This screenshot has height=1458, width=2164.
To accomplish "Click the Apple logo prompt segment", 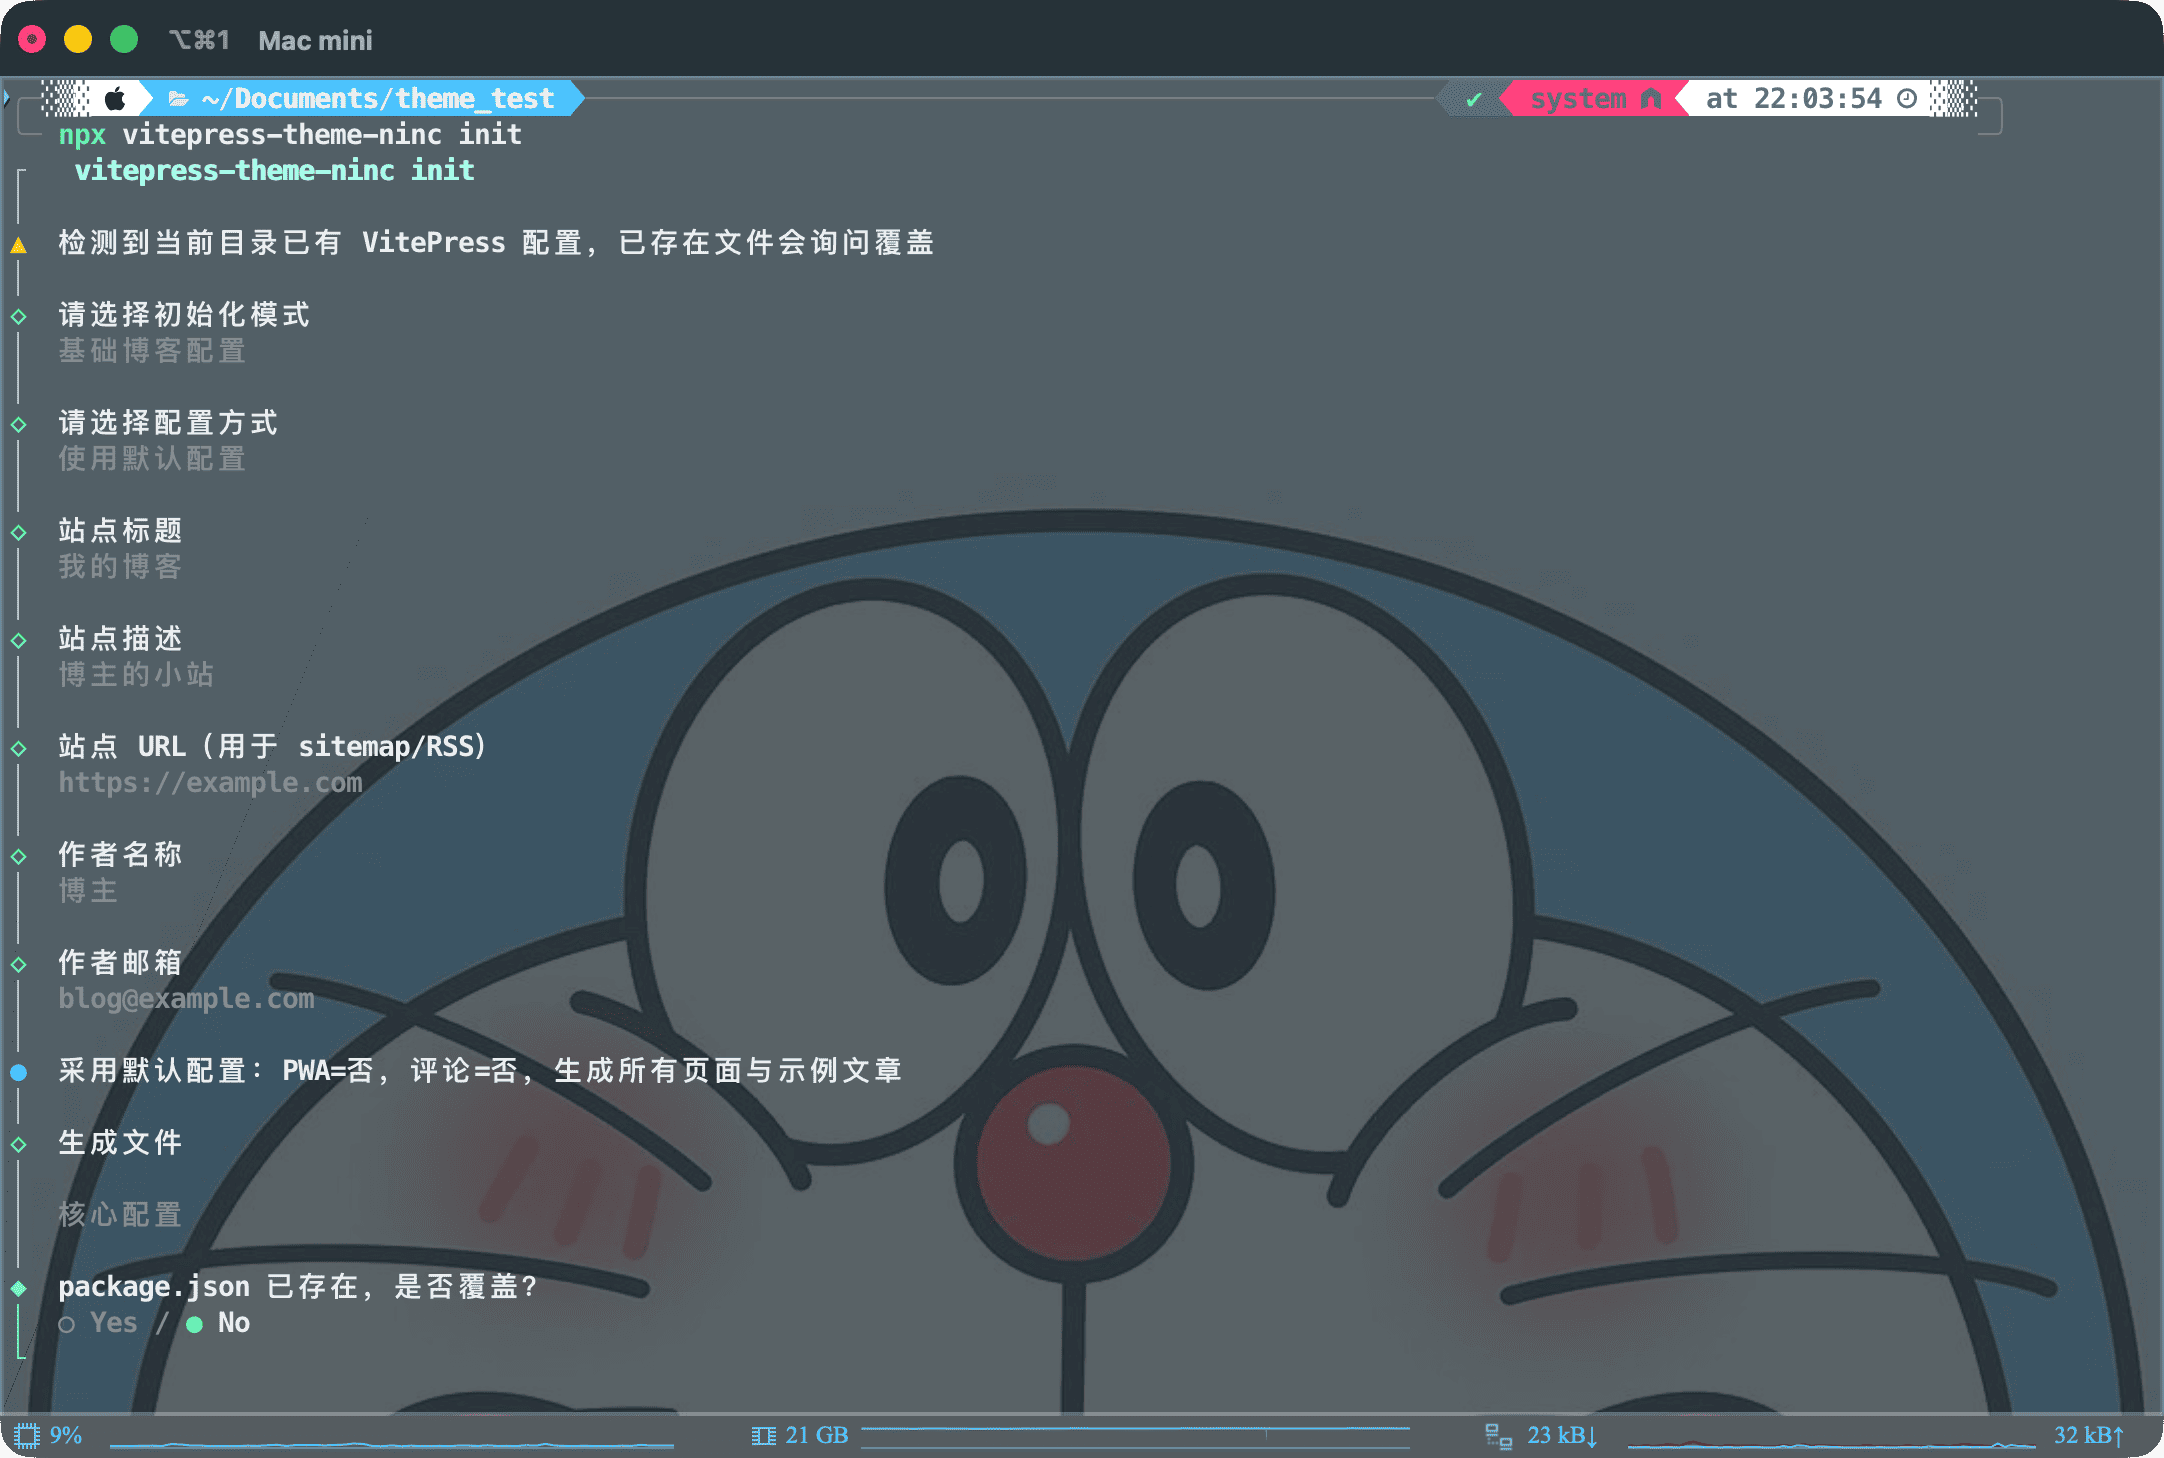I will (x=115, y=99).
